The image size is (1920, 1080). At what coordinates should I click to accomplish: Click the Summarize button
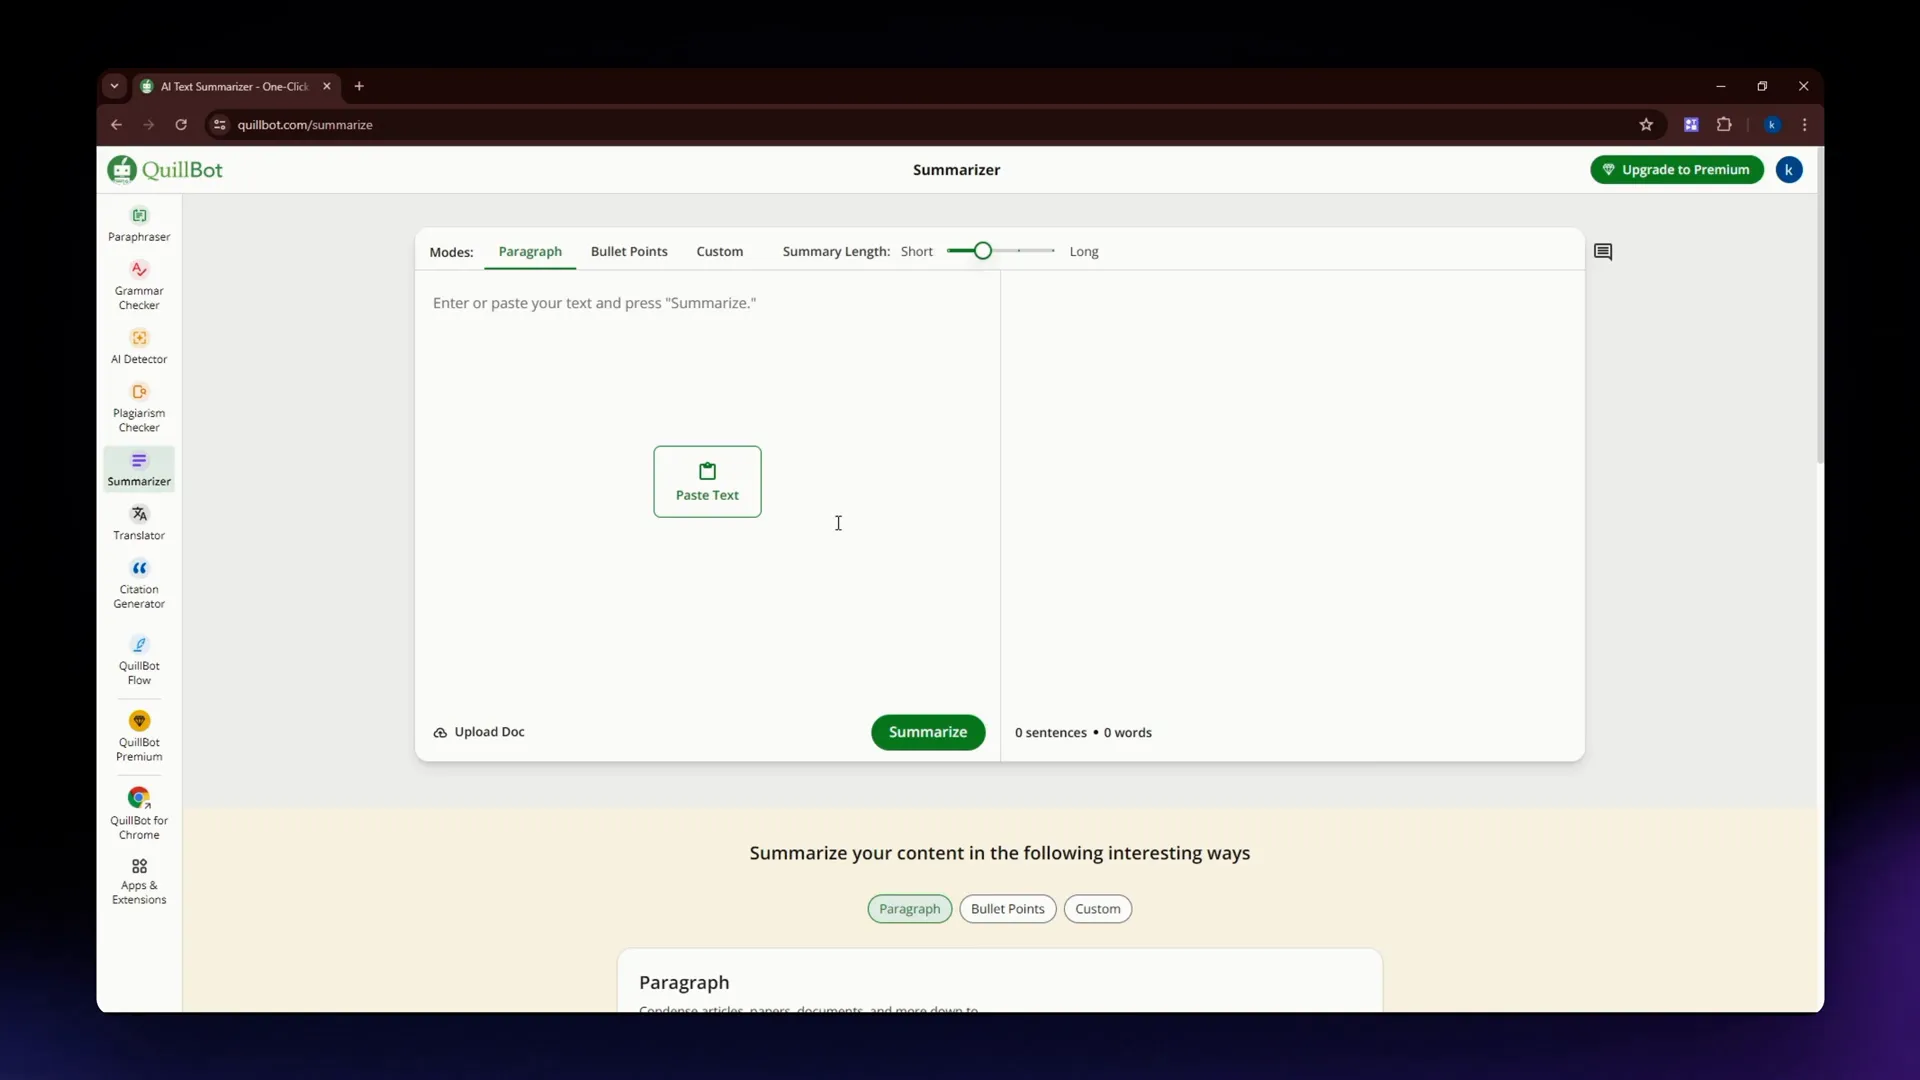(x=928, y=732)
